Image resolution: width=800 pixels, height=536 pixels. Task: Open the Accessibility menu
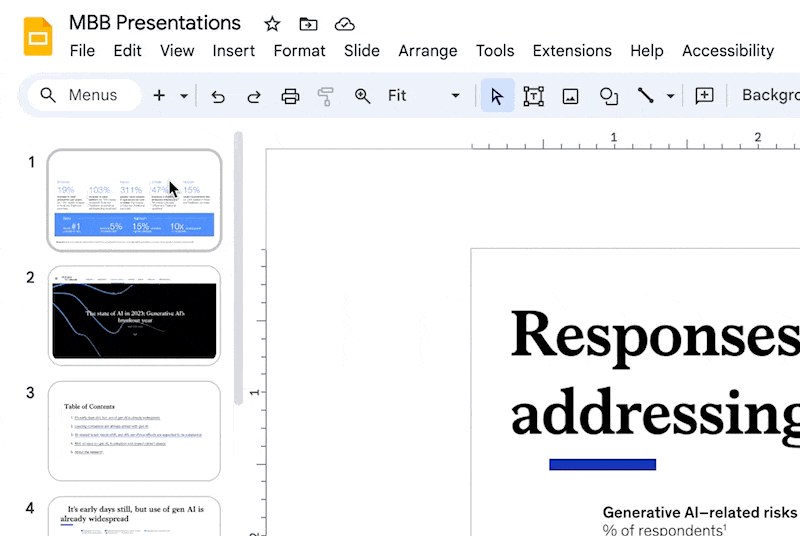pyautogui.click(x=728, y=50)
